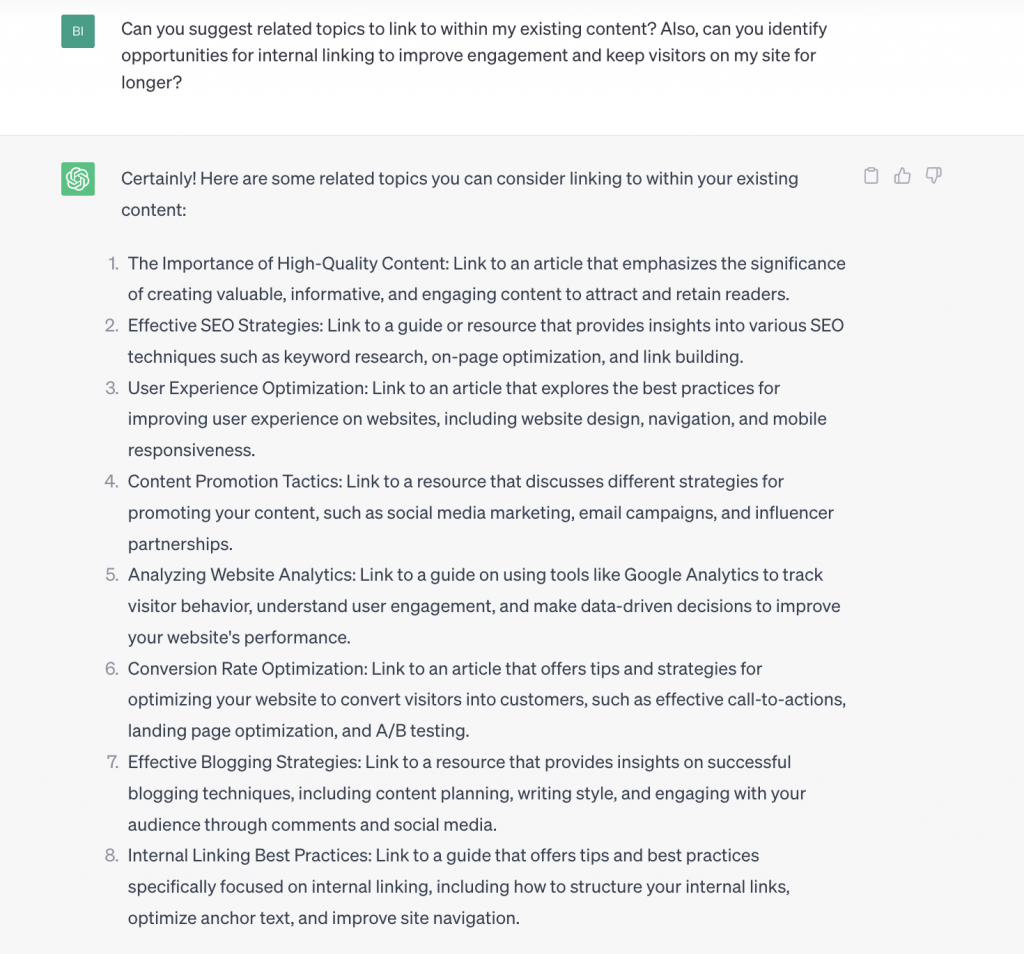1024x954 pixels.
Task: Click 'mobile responsiveness' text in item 3
Action: [x=477, y=434]
